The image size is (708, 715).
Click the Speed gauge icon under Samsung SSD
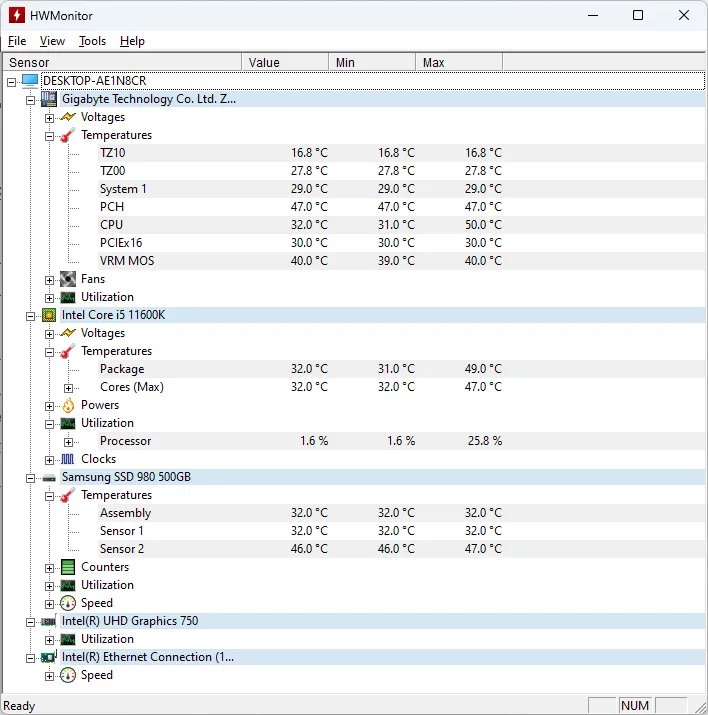coord(68,603)
